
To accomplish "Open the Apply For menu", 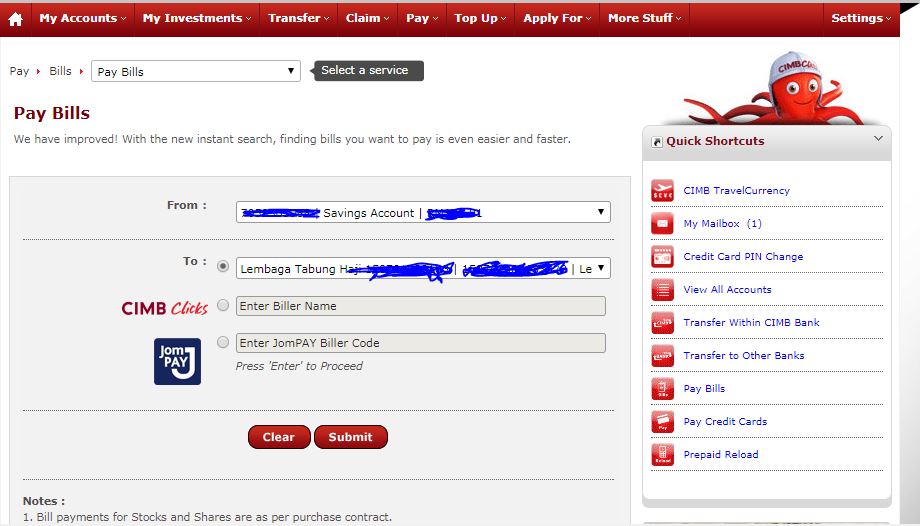I will tap(557, 18).
